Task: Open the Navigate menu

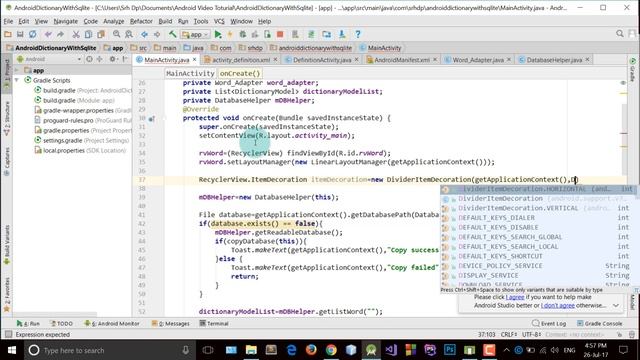Action: [65, 21]
